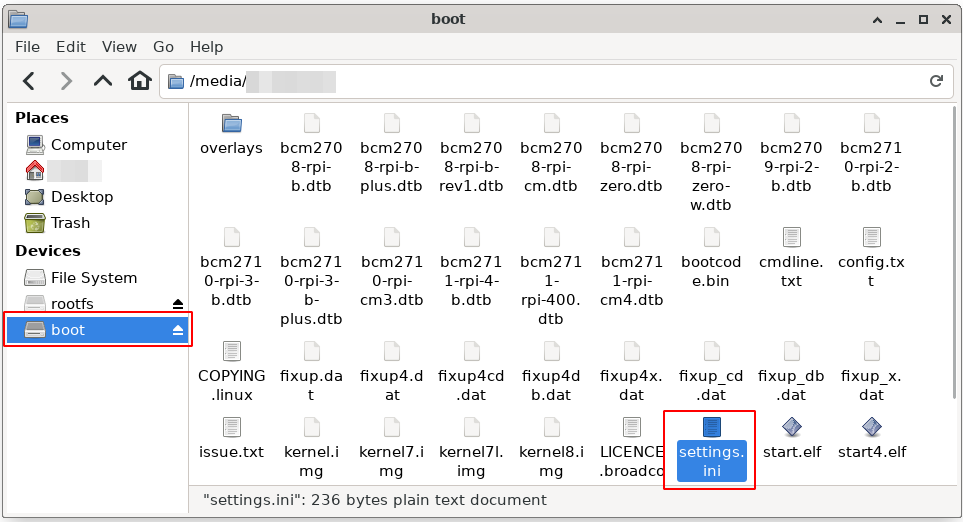Select the fixup_db.dat file
The height and width of the screenshot is (522, 963).
[791, 372]
